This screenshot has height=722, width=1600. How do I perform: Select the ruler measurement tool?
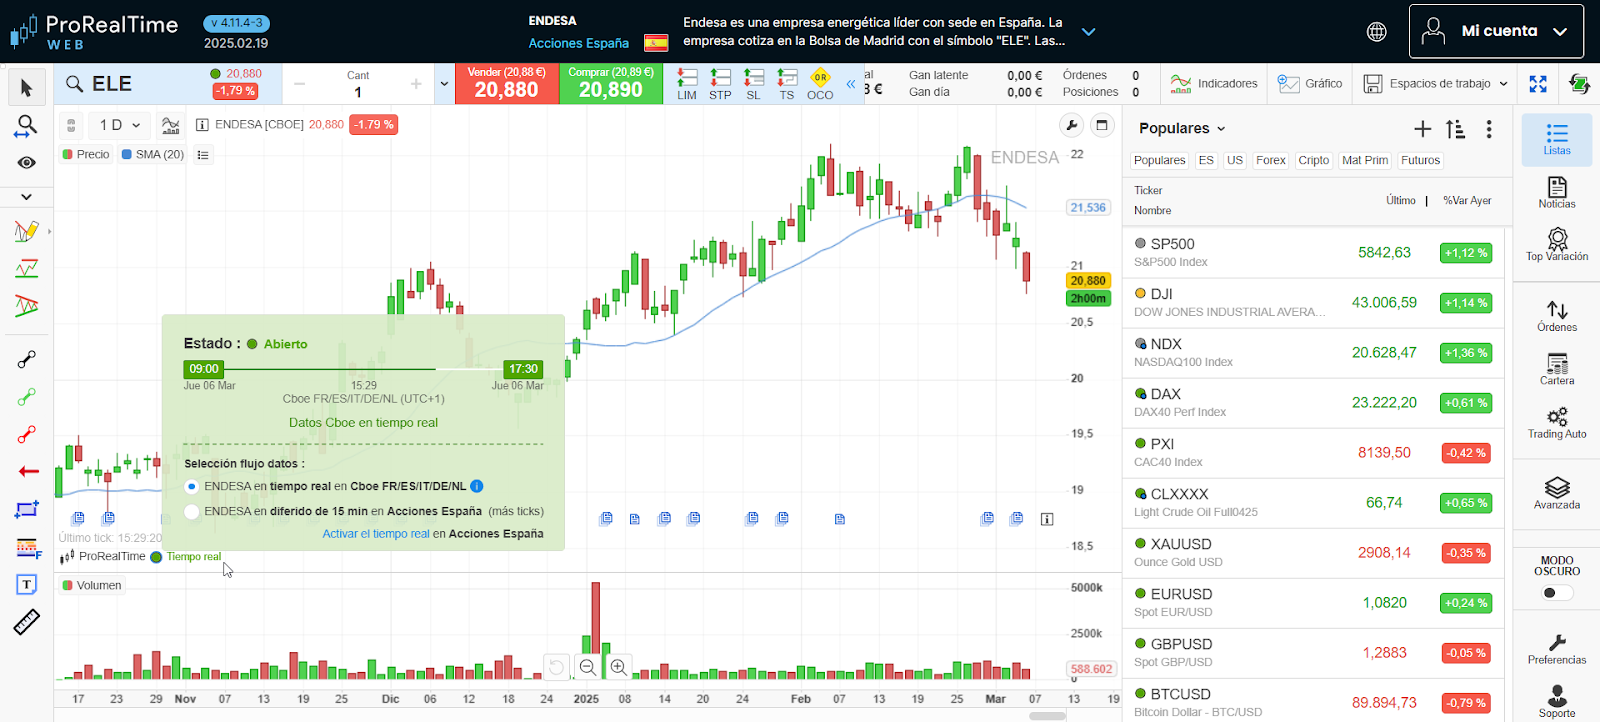(x=27, y=622)
